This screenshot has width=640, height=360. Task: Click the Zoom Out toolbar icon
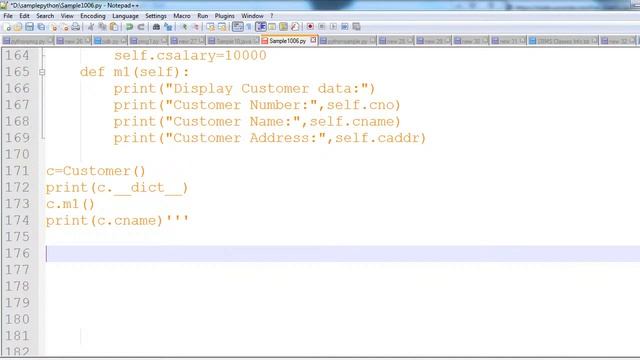click(x=196, y=27)
